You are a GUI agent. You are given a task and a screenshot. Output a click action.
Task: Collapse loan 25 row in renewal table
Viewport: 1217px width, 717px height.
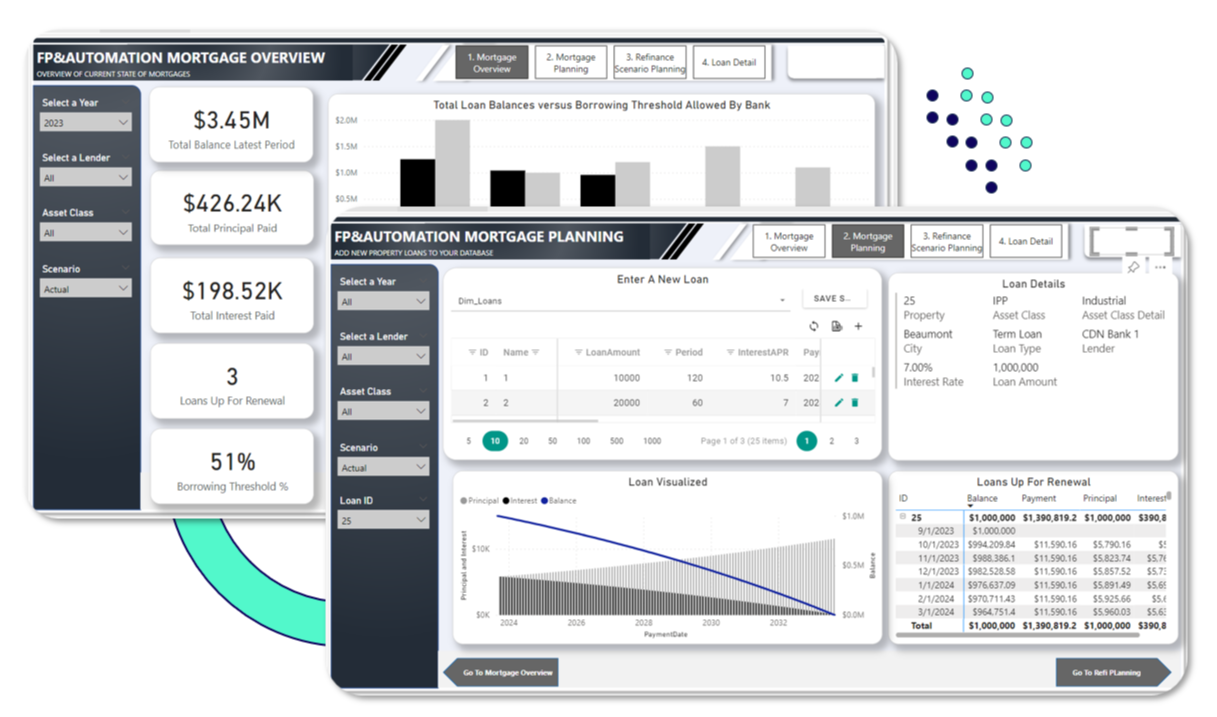click(903, 517)
